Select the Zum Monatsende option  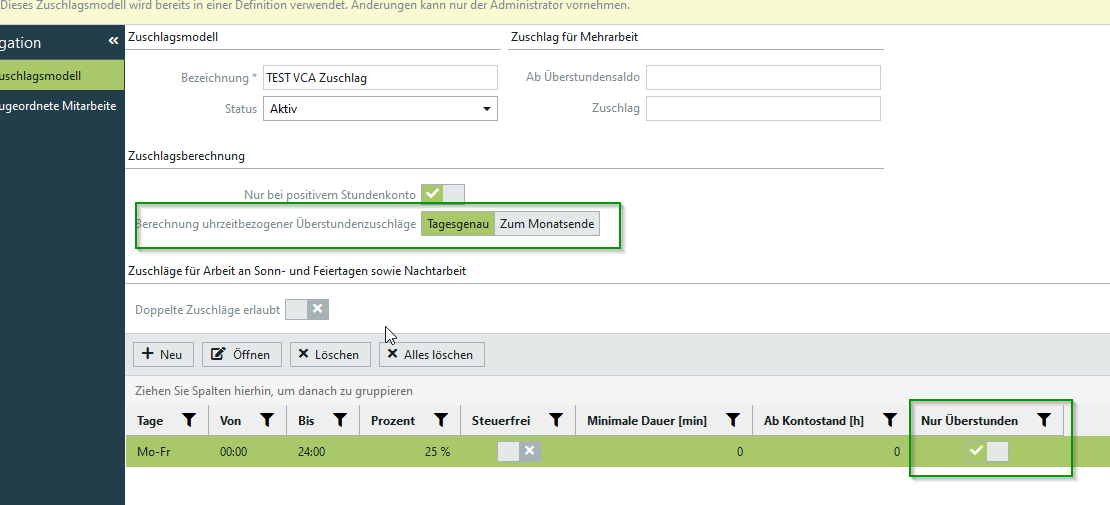tap(547, 224)
